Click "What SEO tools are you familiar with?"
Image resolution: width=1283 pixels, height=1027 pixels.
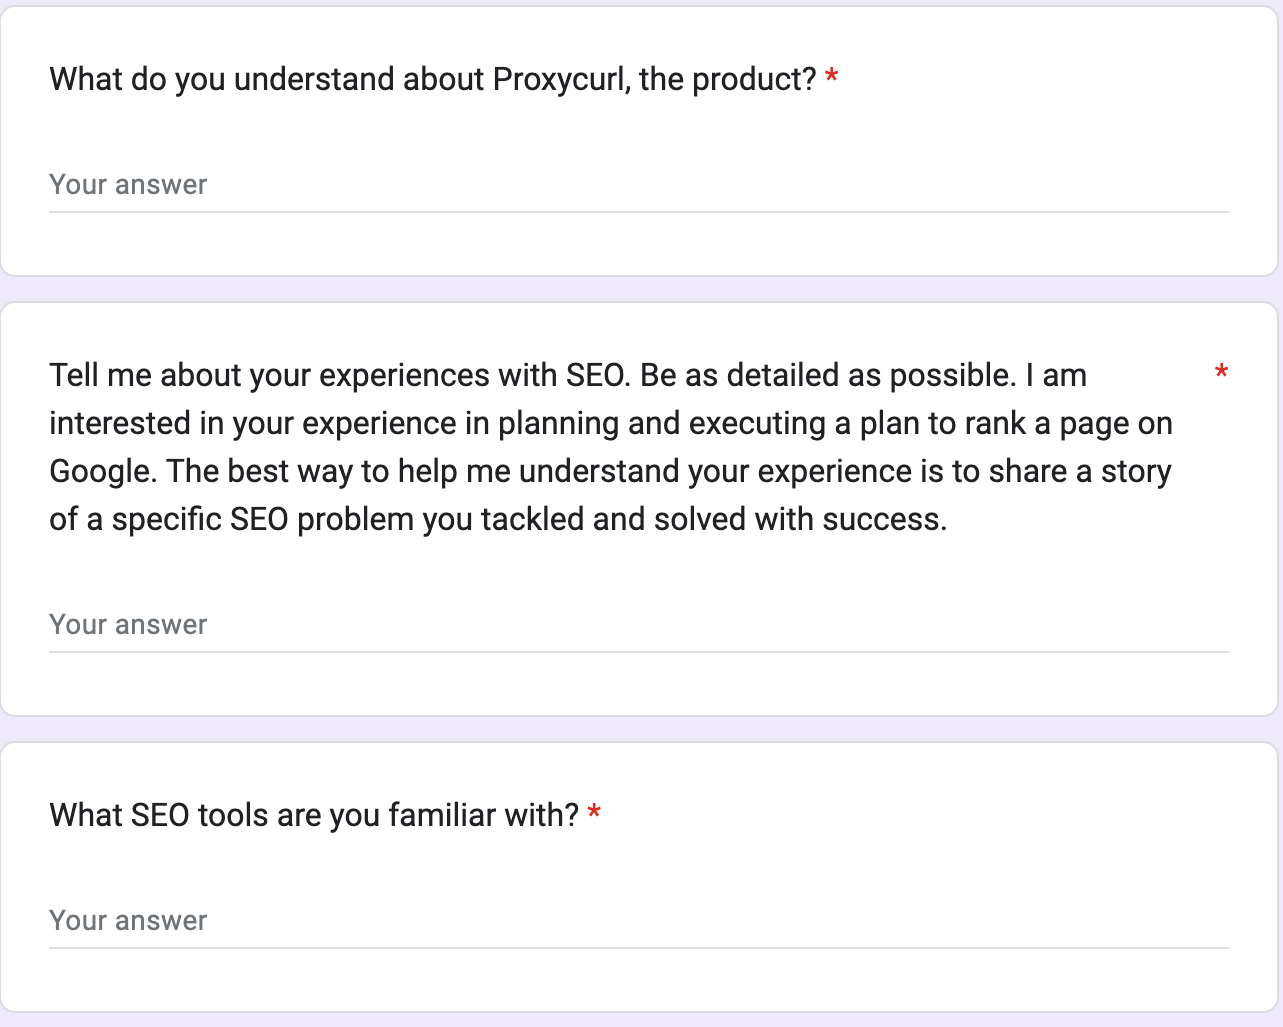point(314,815)
